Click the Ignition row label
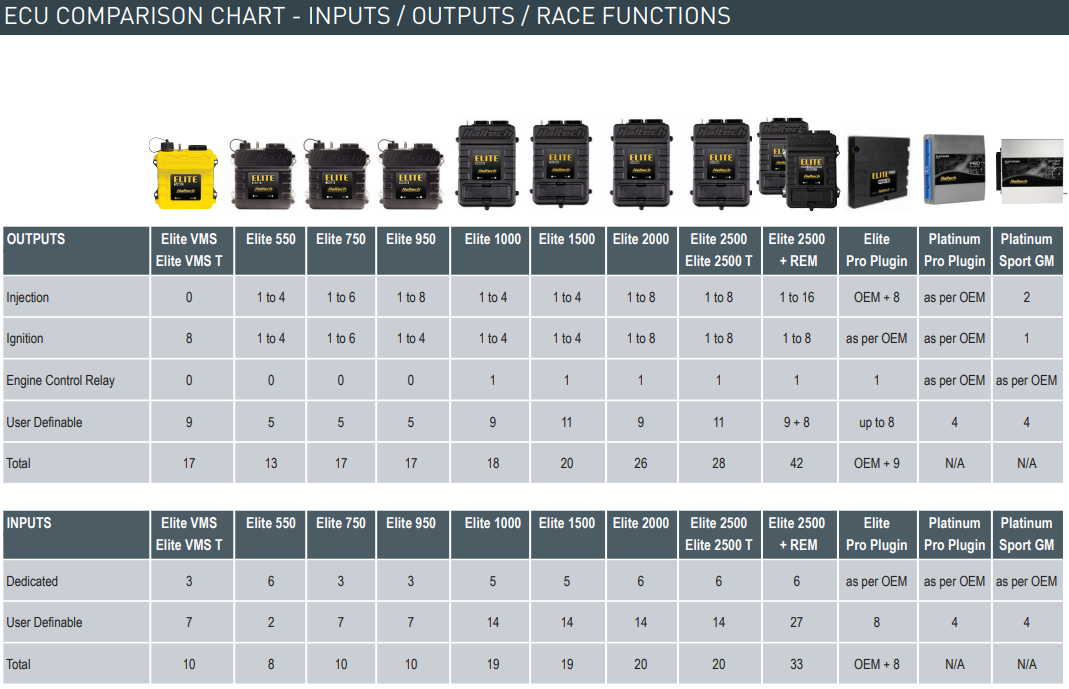This screenshot has width=1069, height=689. coord(25,338)
